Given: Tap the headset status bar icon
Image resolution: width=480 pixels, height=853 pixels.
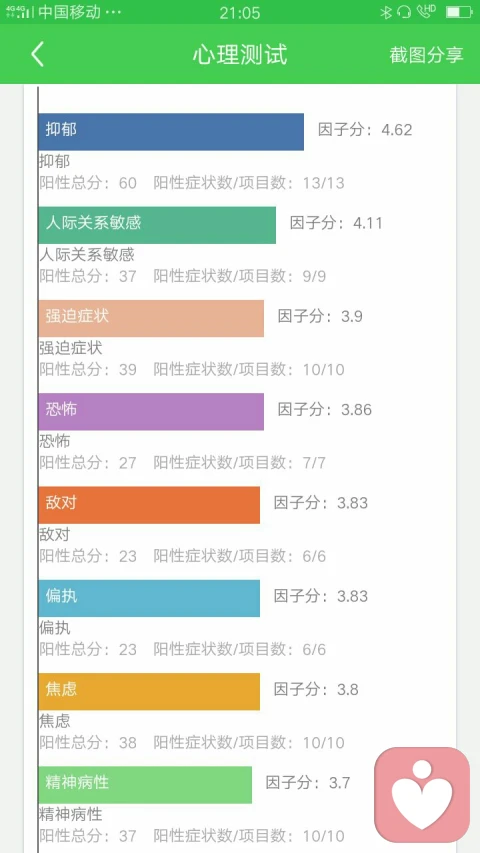Looking at the screenshot, I should 404,12.
